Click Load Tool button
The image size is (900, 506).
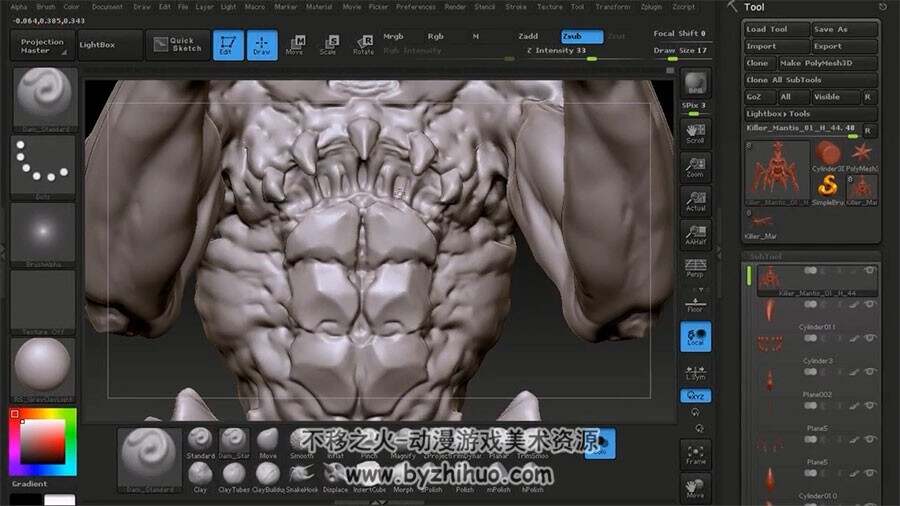(777, 29)
